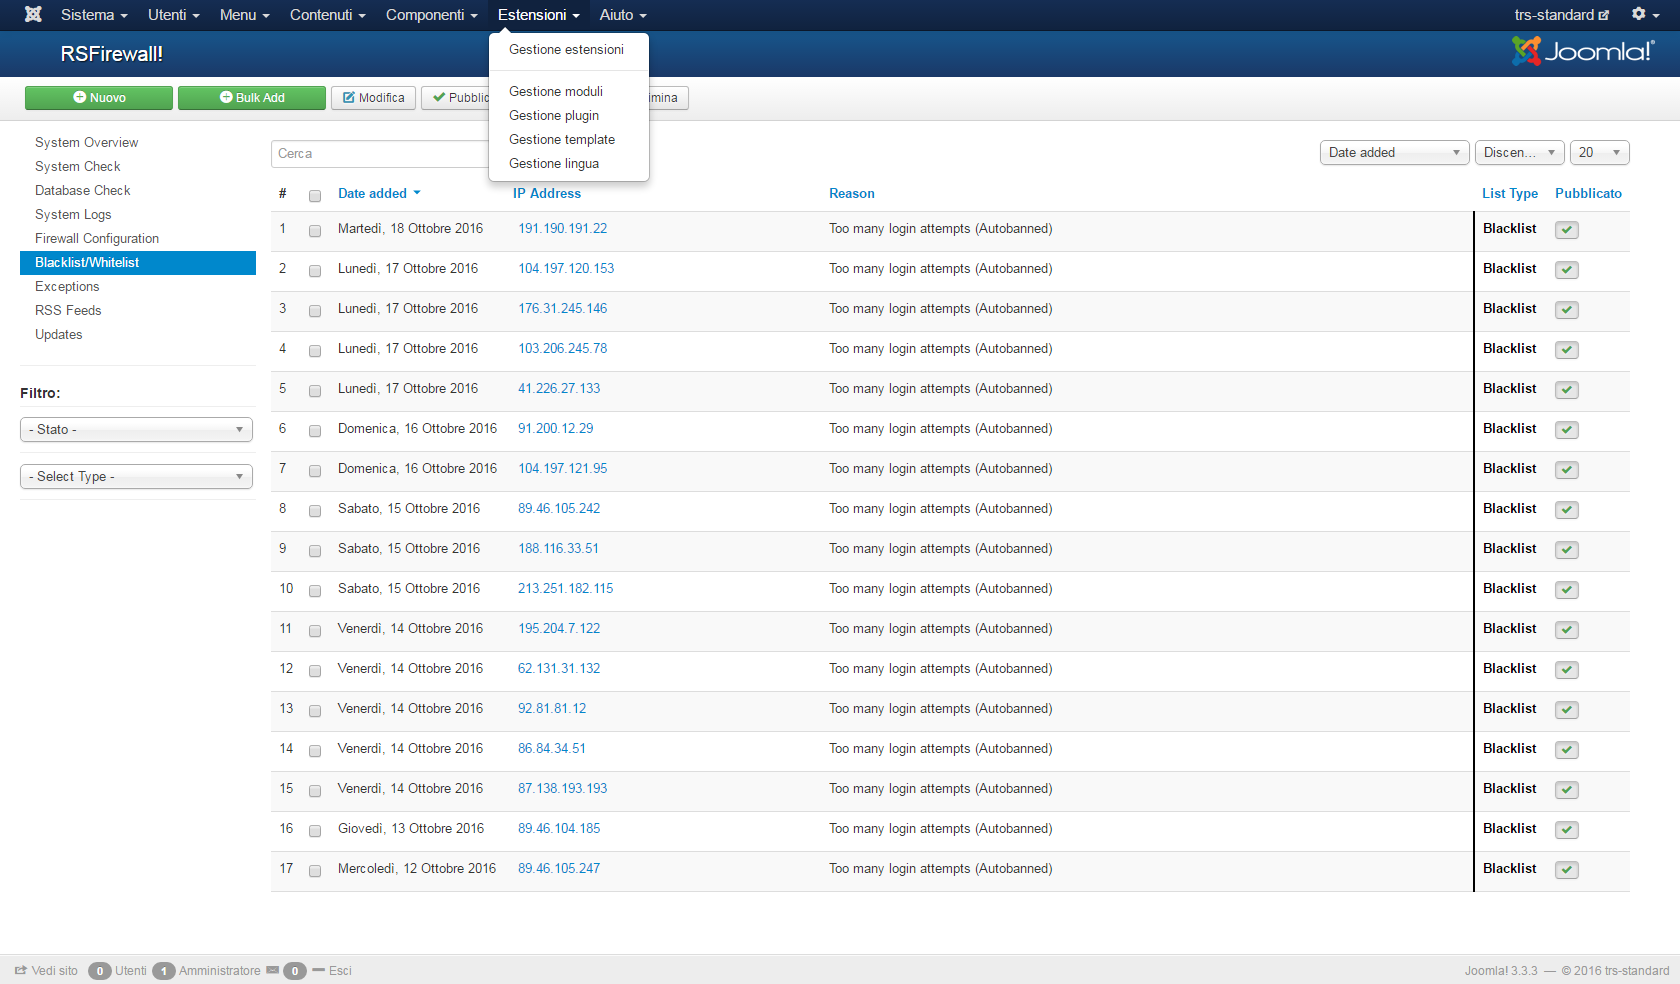Viewport: 1680px width, 984px height.
Task: Click the green Nuovo button
Action: point(99,98)
